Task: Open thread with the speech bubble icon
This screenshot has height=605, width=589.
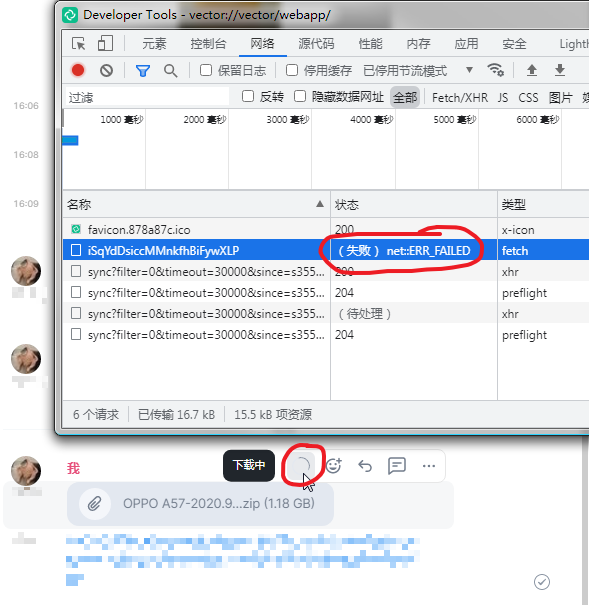Action: [x=397, y=466]
